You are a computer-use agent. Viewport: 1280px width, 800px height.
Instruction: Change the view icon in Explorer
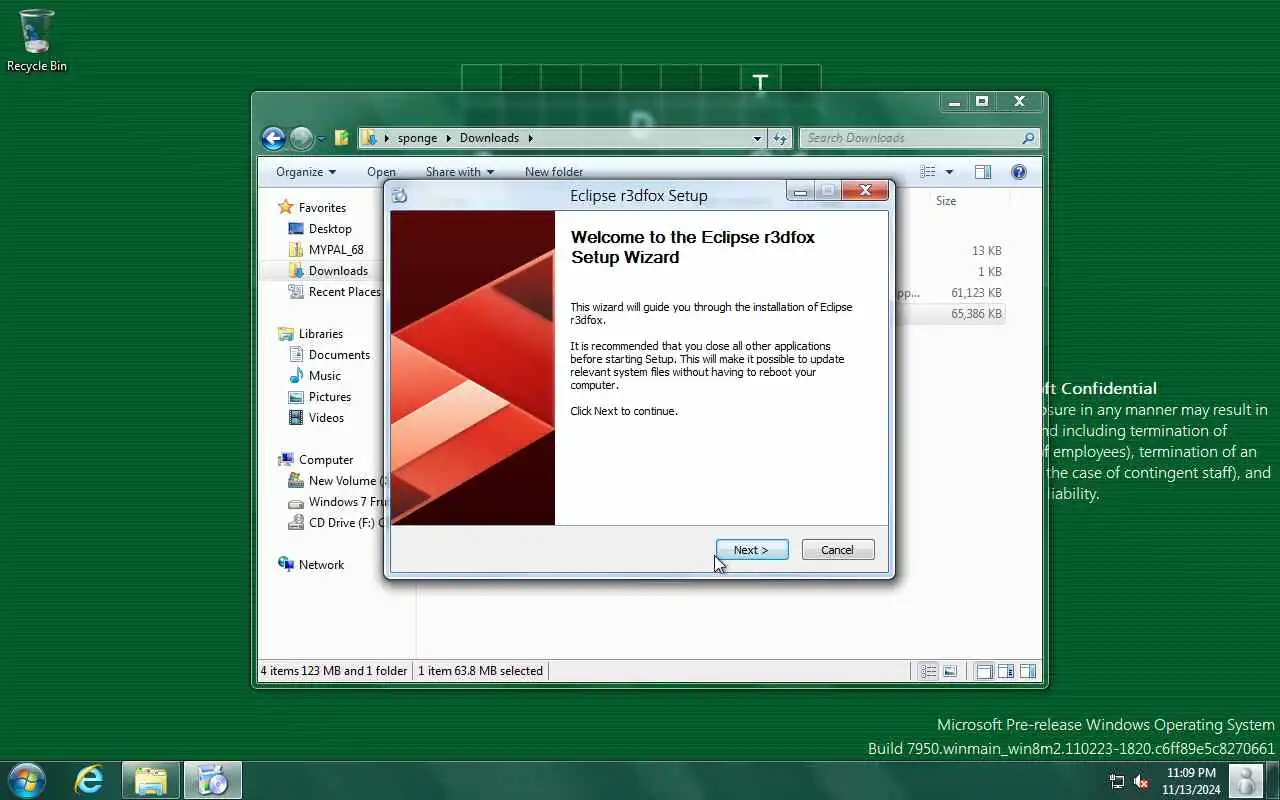pos(928,172)
